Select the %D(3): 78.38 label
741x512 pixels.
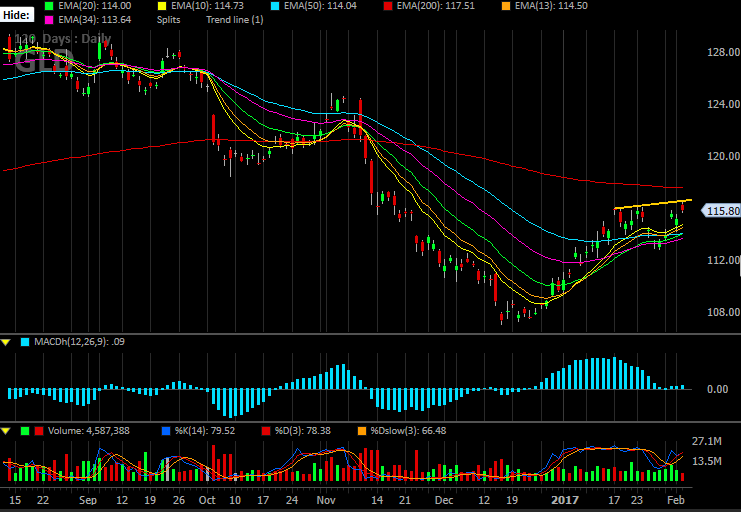[302, 431]
